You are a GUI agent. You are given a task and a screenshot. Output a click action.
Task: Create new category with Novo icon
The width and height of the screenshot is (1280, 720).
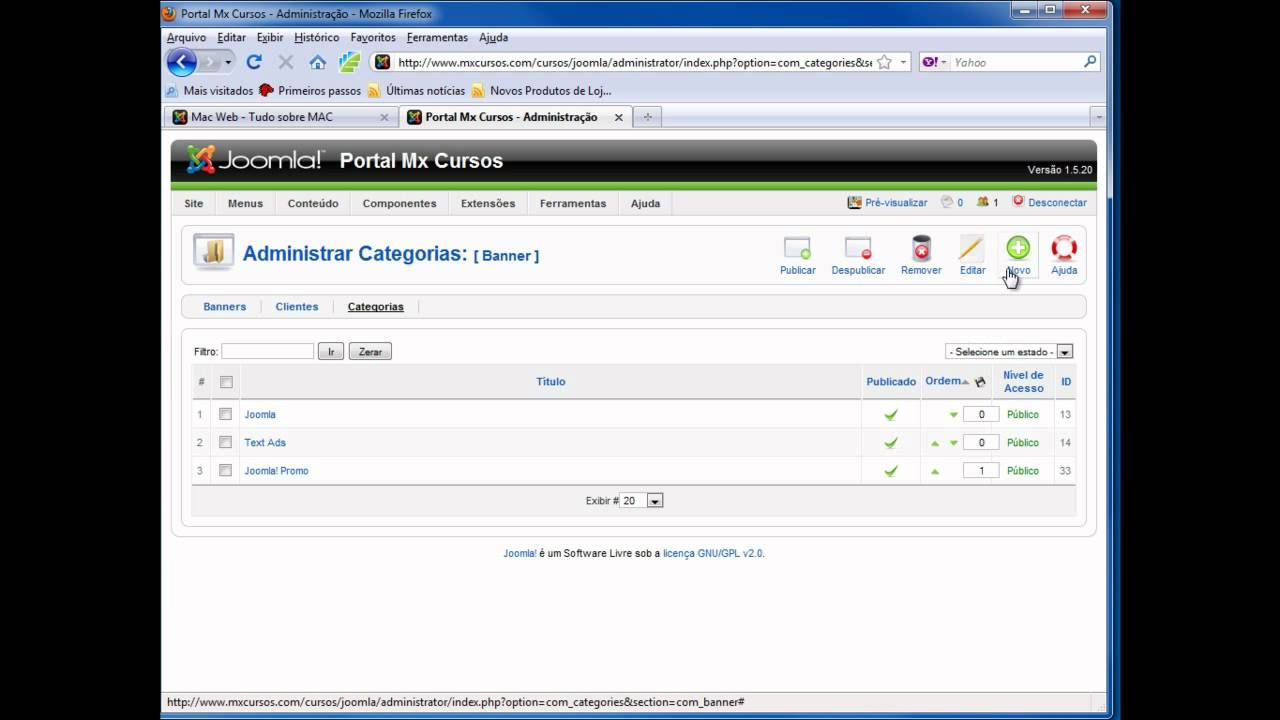[x=1018, y=249]
